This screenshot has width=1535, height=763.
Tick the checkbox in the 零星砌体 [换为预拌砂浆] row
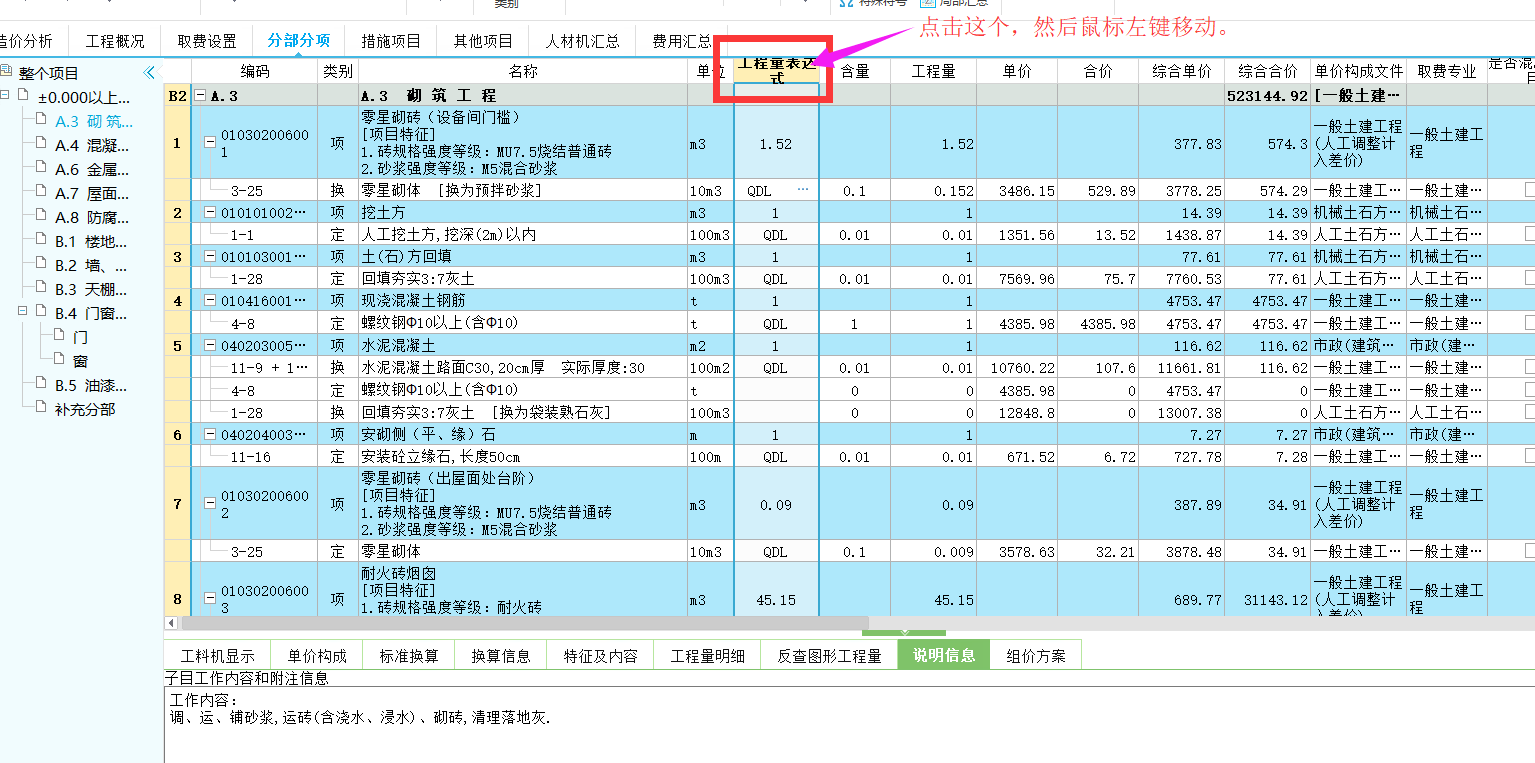[x=1529, y=190]
